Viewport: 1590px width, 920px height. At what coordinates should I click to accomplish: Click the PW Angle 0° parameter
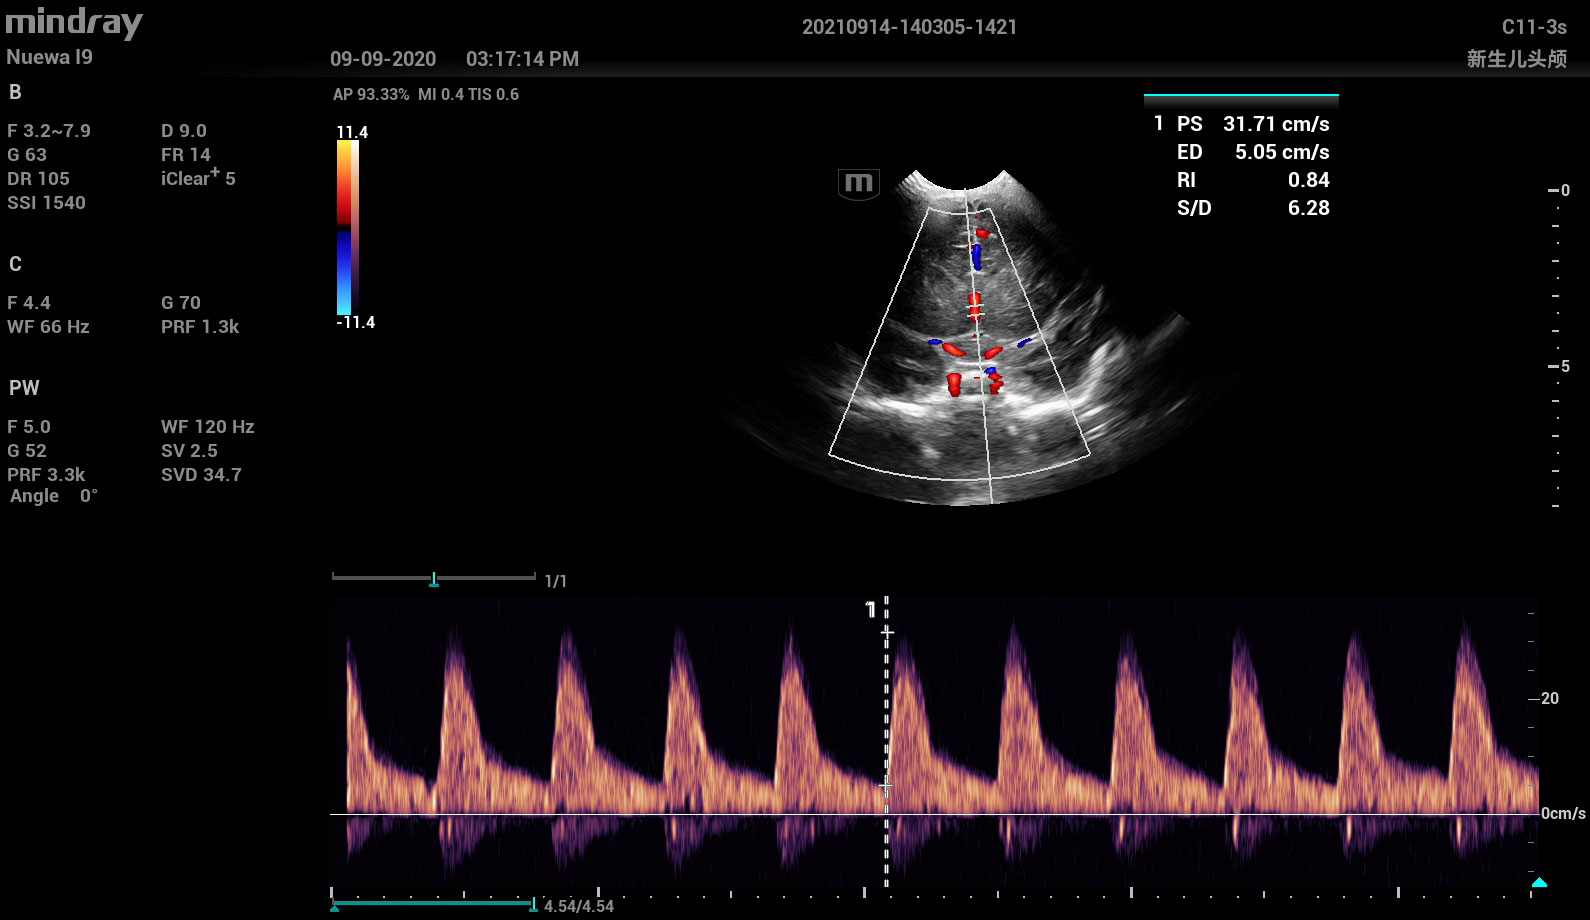pyautogui.click(x=54, y=496)
